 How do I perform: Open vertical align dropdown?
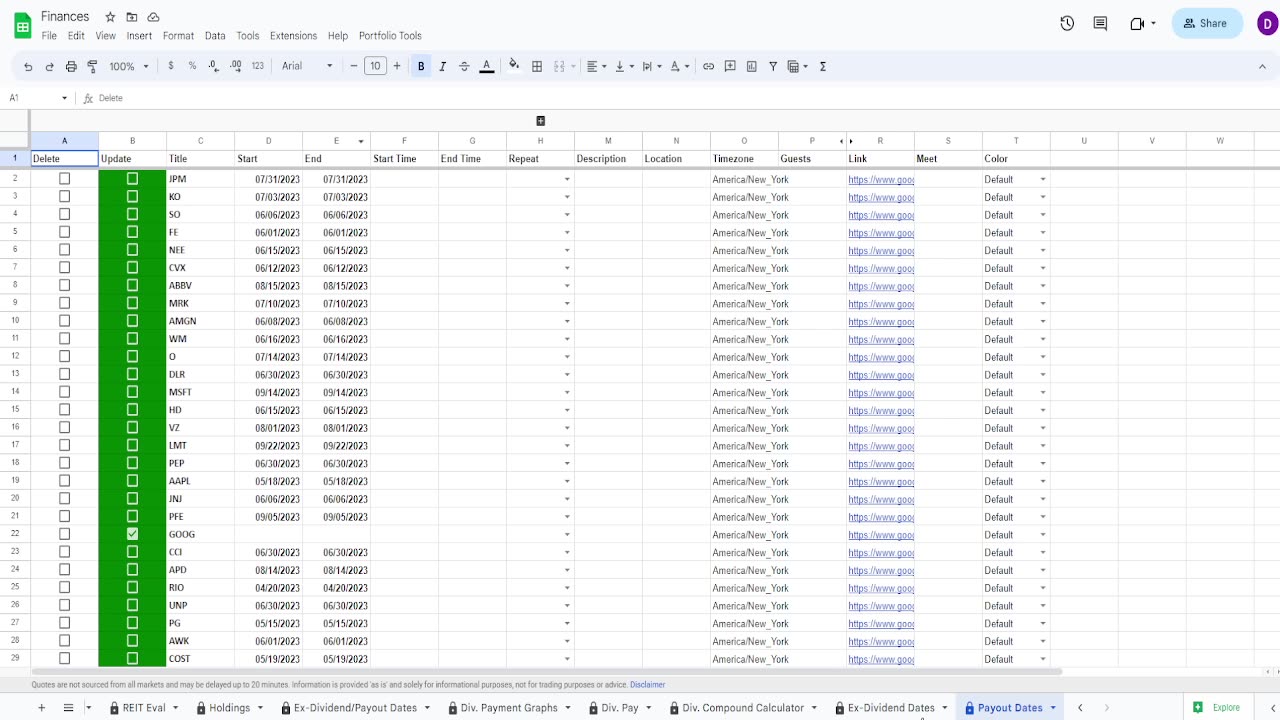624,66
